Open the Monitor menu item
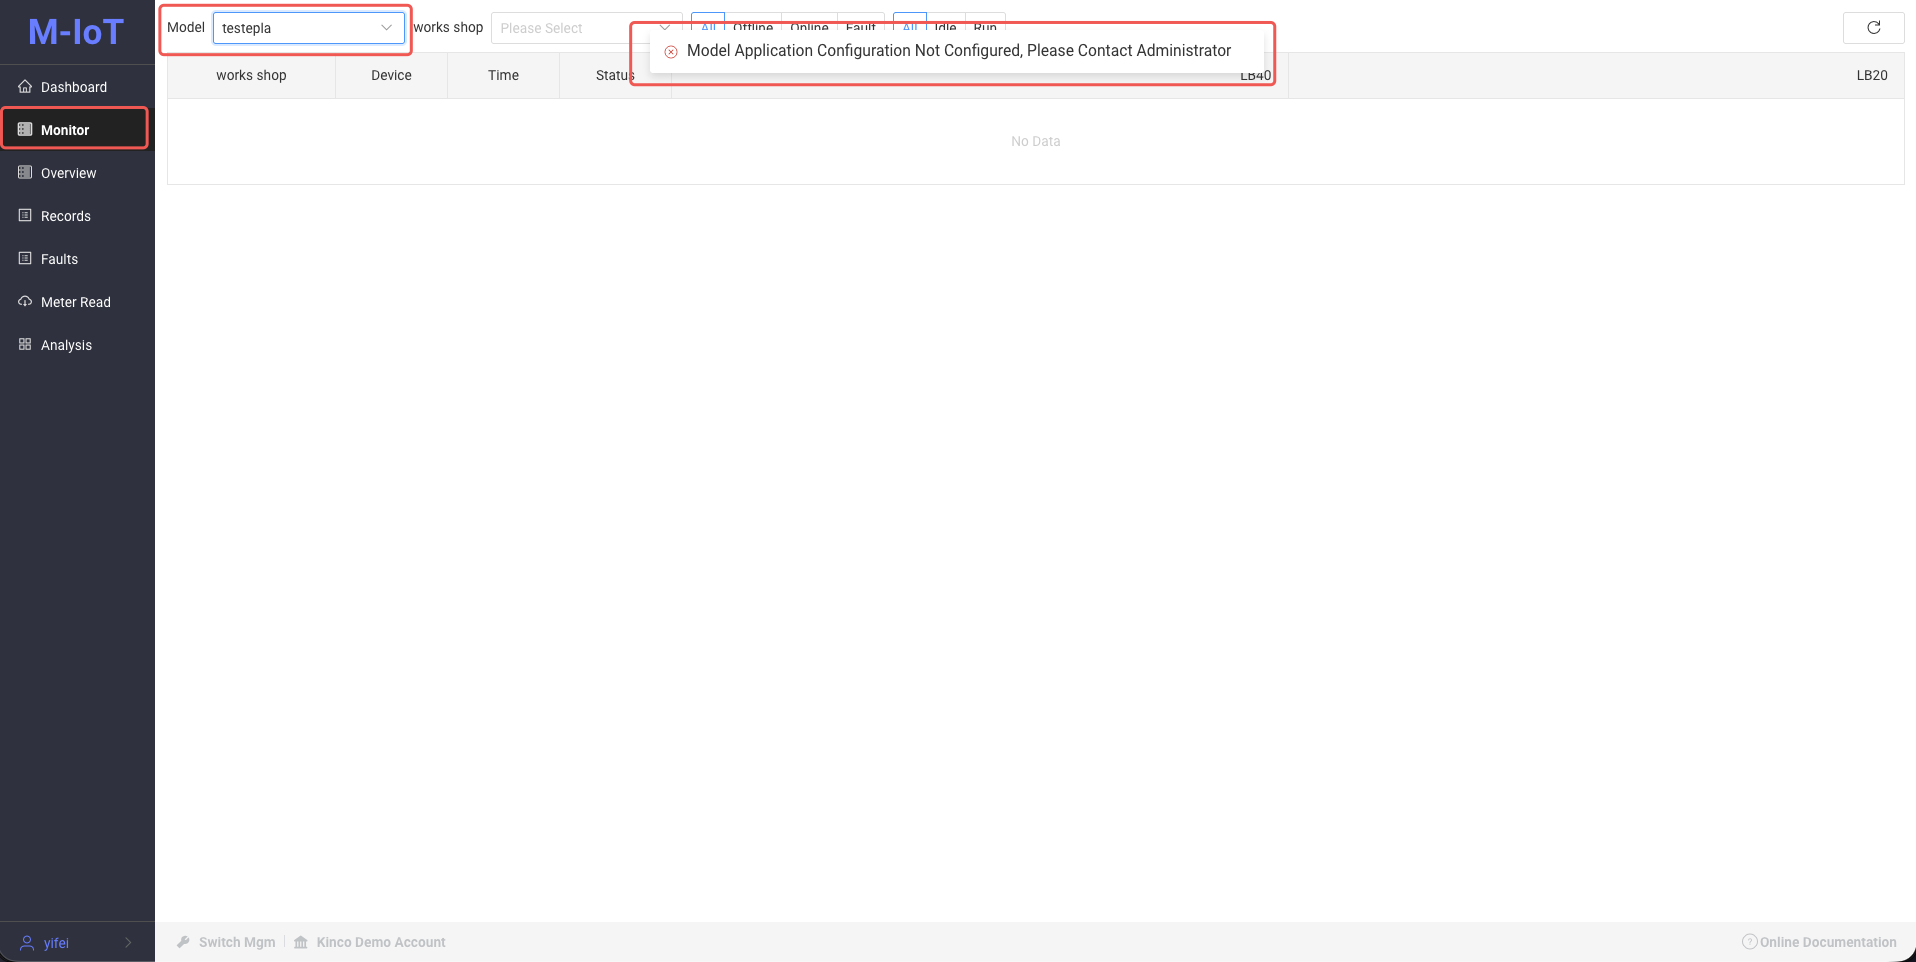 [65, 130]
